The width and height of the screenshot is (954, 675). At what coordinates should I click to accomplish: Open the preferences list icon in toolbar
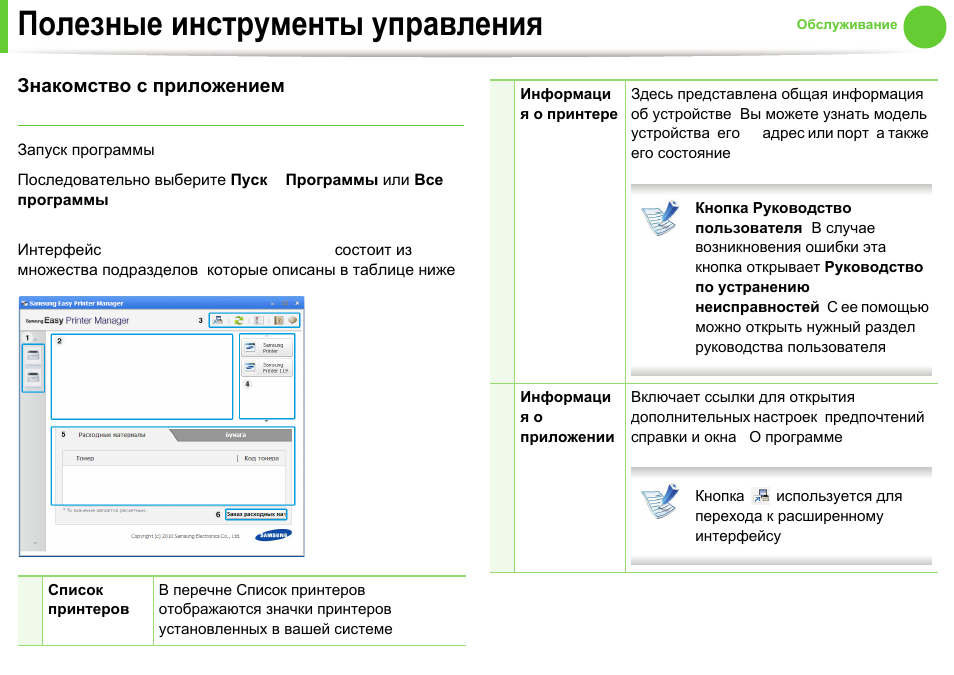coord(258,321)
